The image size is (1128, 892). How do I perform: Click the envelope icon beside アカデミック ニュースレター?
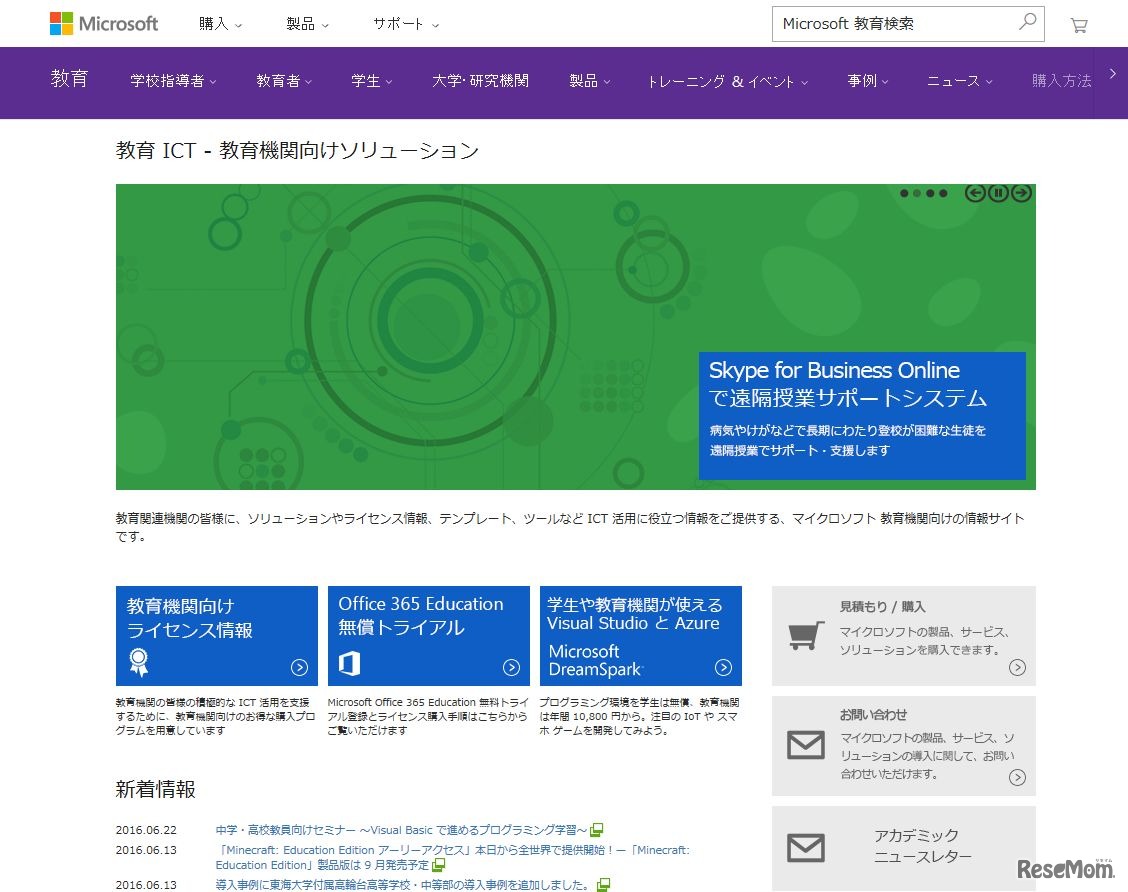click(806, 848)
